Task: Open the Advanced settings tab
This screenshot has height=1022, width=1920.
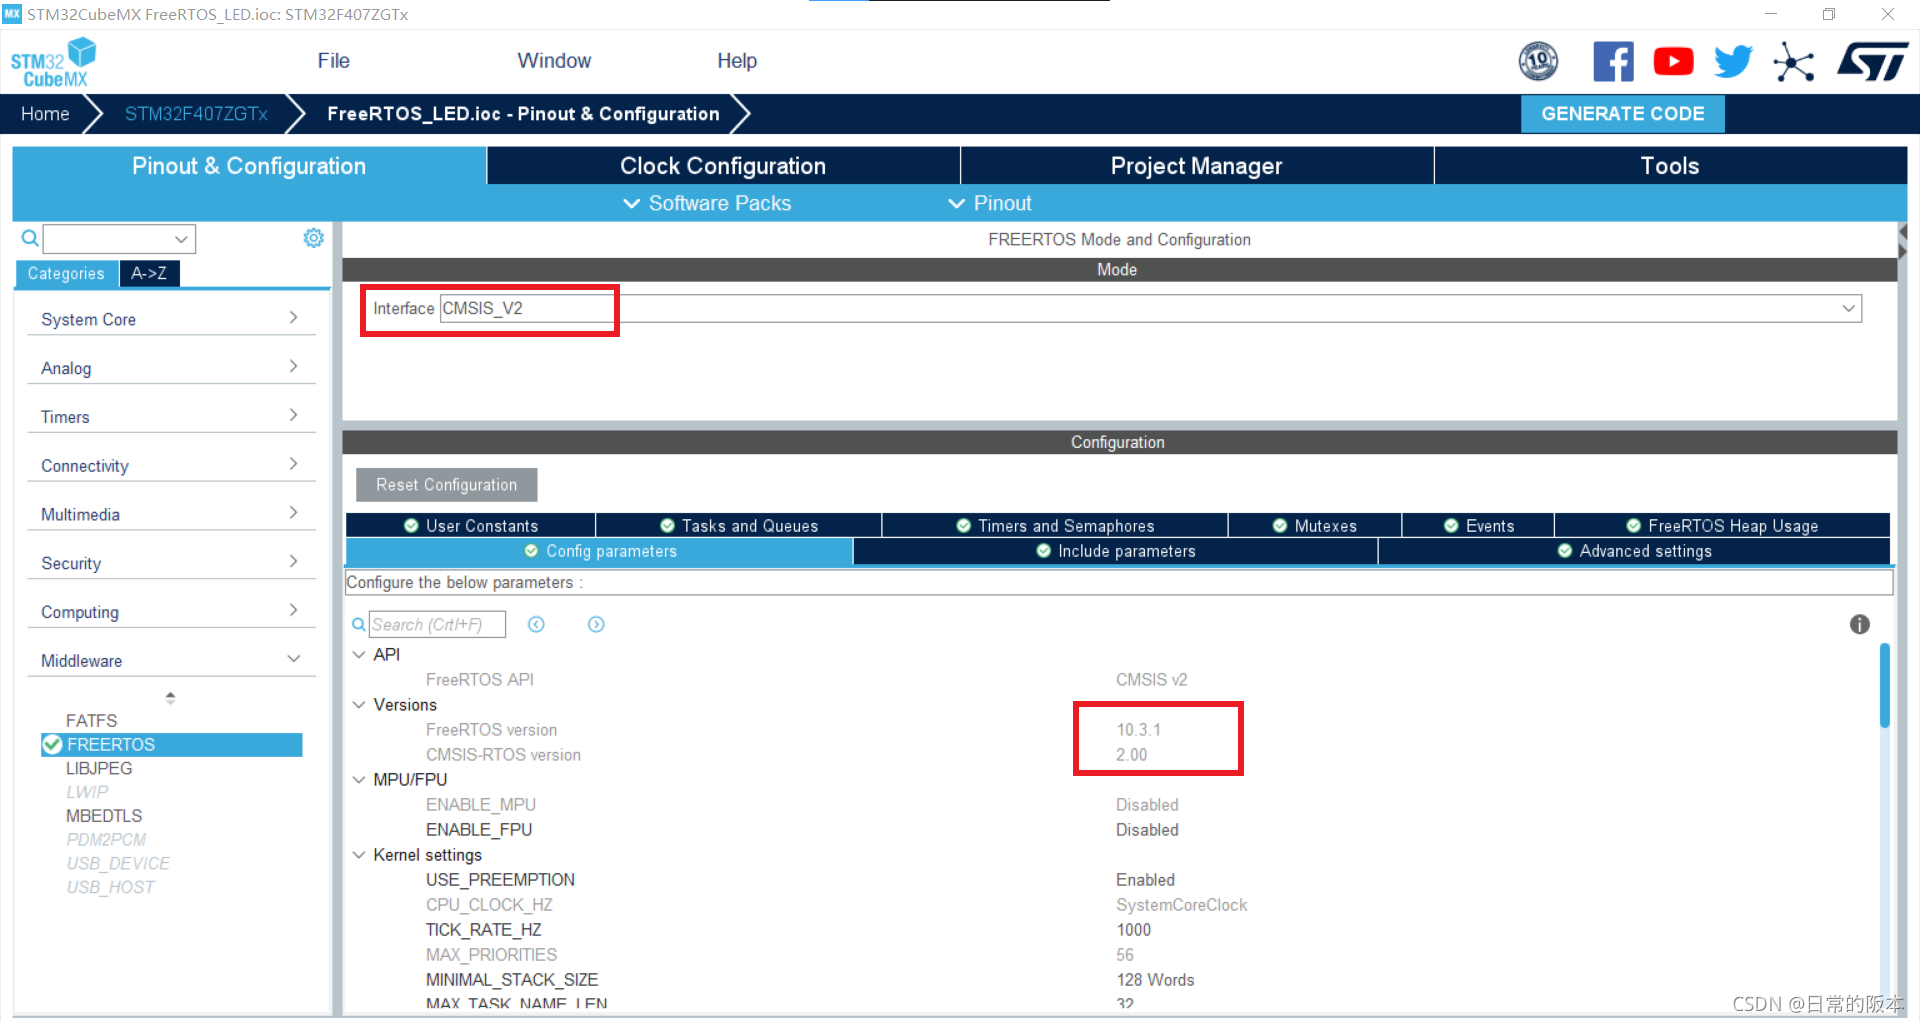Action: (x=1634, y=551)
